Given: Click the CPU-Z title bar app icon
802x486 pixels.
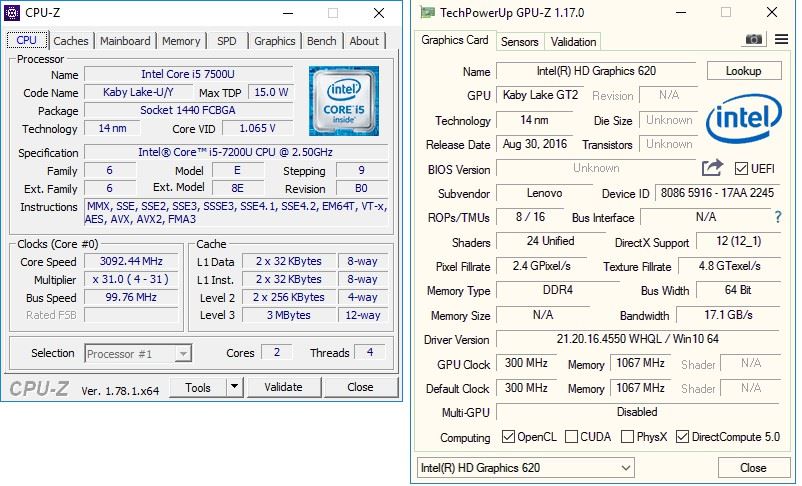Looking at the screenshot, I should point(12,13).
